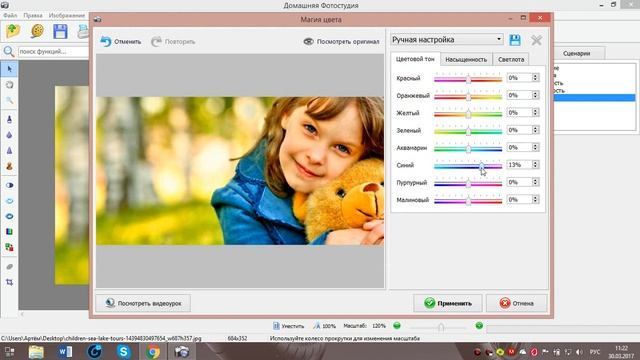Click the Малиновый spinner arrows
The height and width of the screenshot is (360, 640).
coord(535,200)
